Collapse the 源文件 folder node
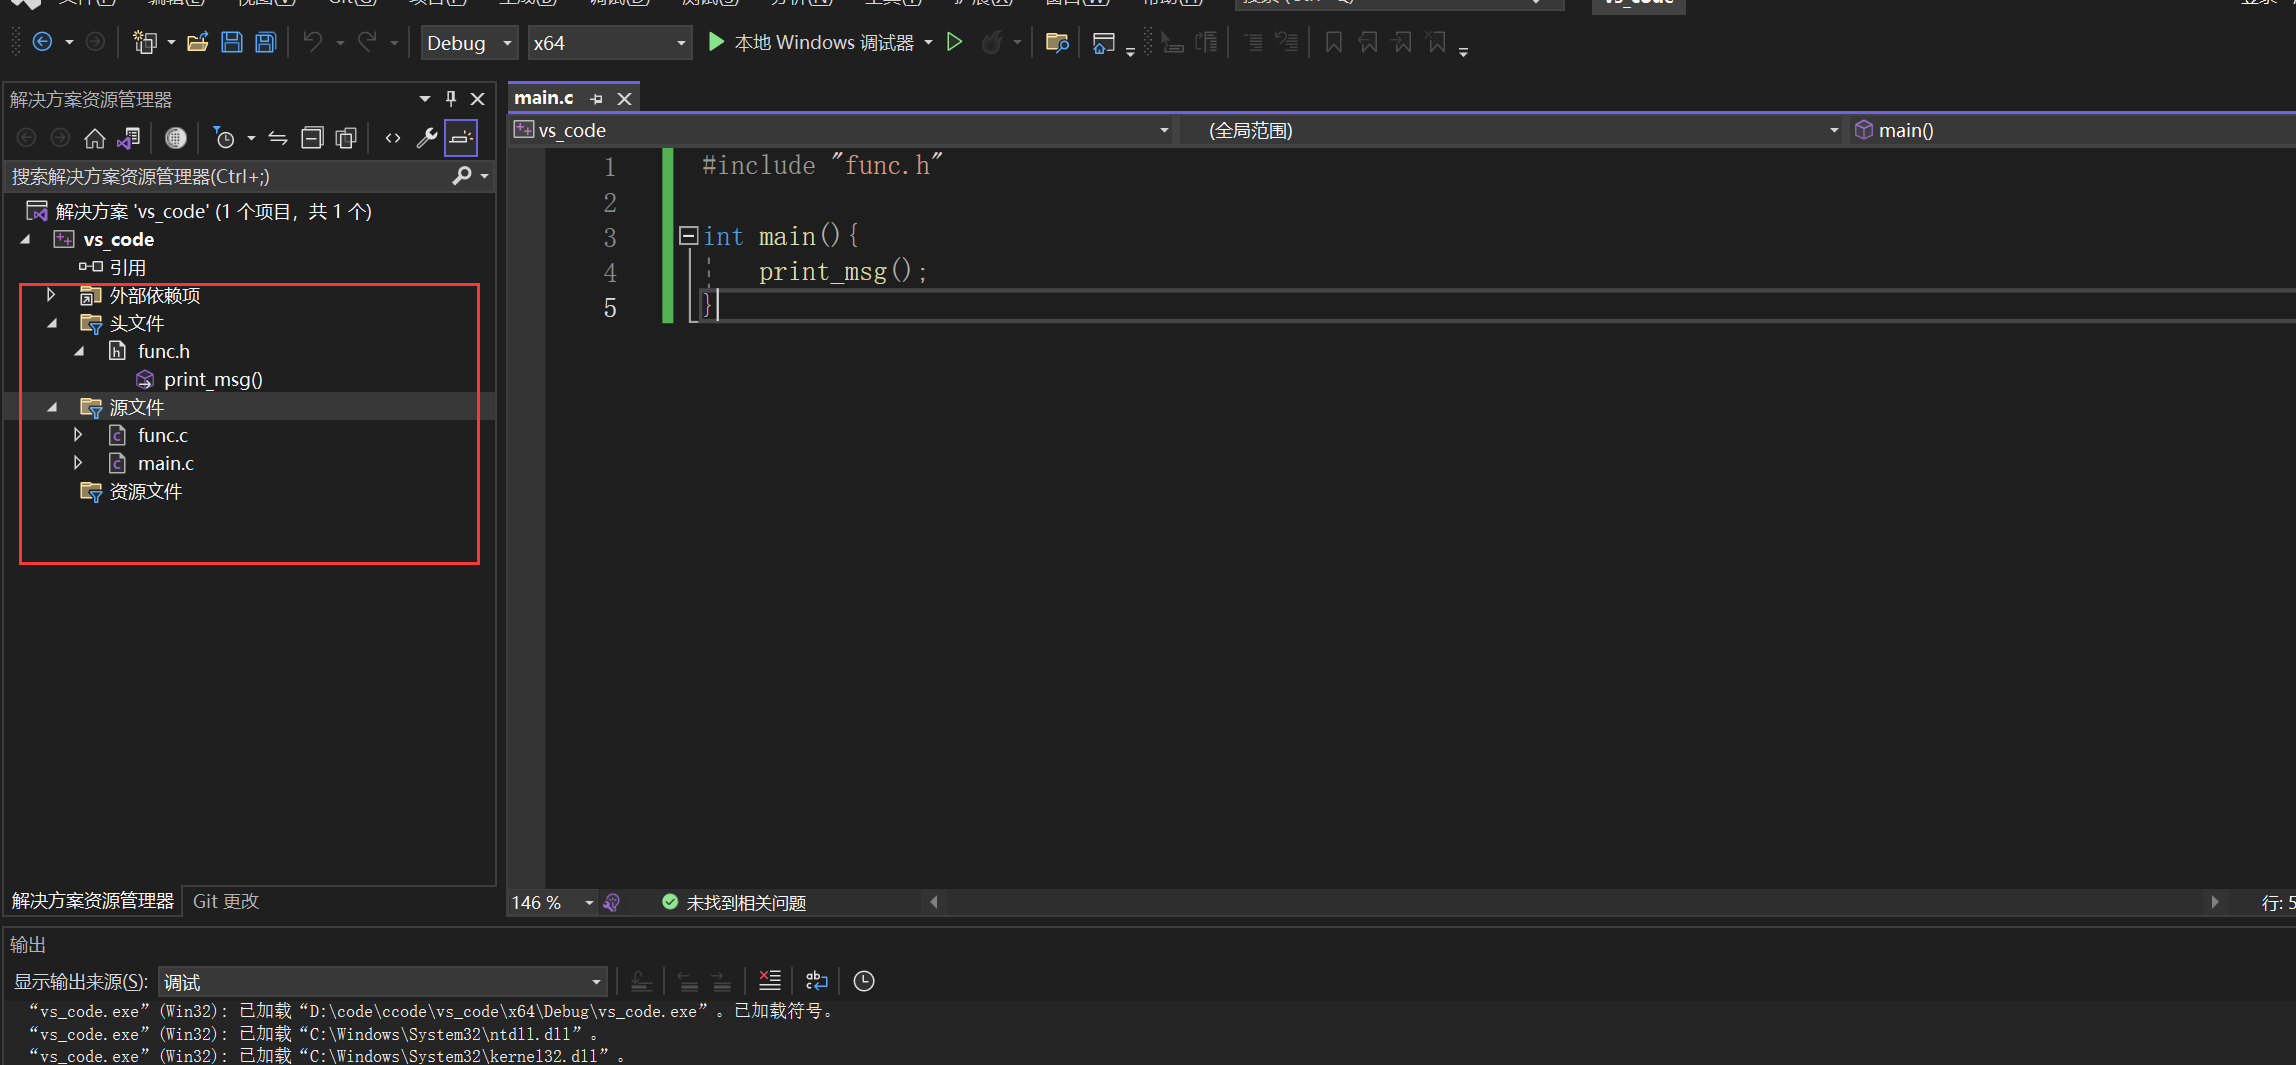The image size is (2296, 1065). [51, 407]
